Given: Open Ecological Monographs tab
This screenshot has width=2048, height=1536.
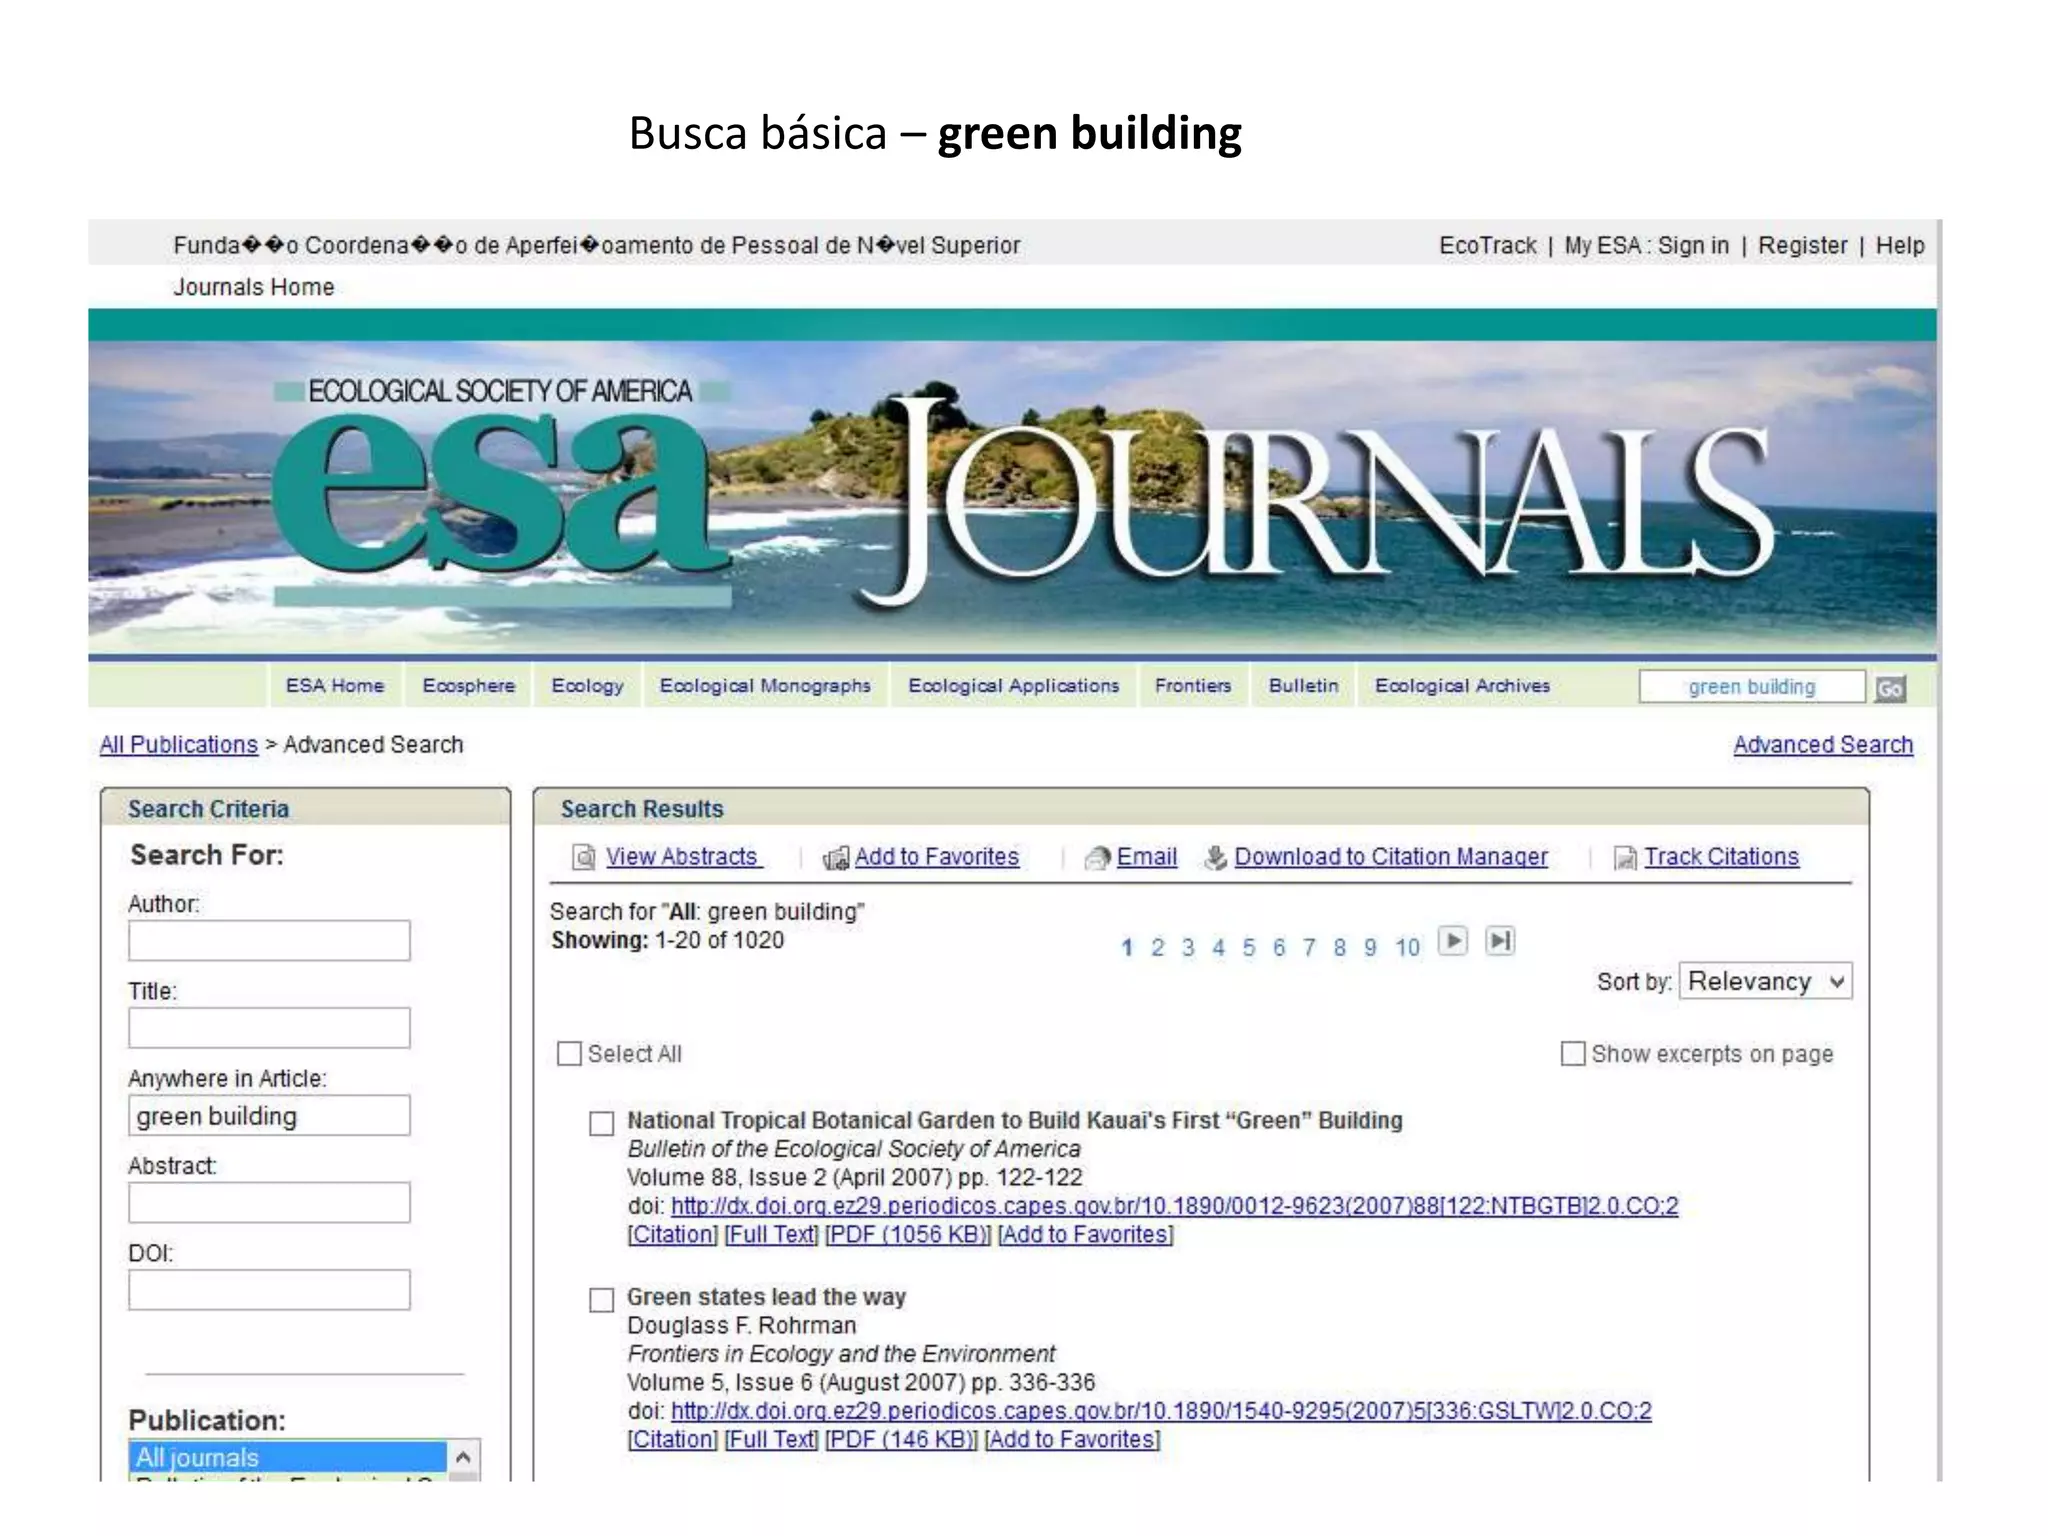Looking at the screenshot, I should pos(765,686).
